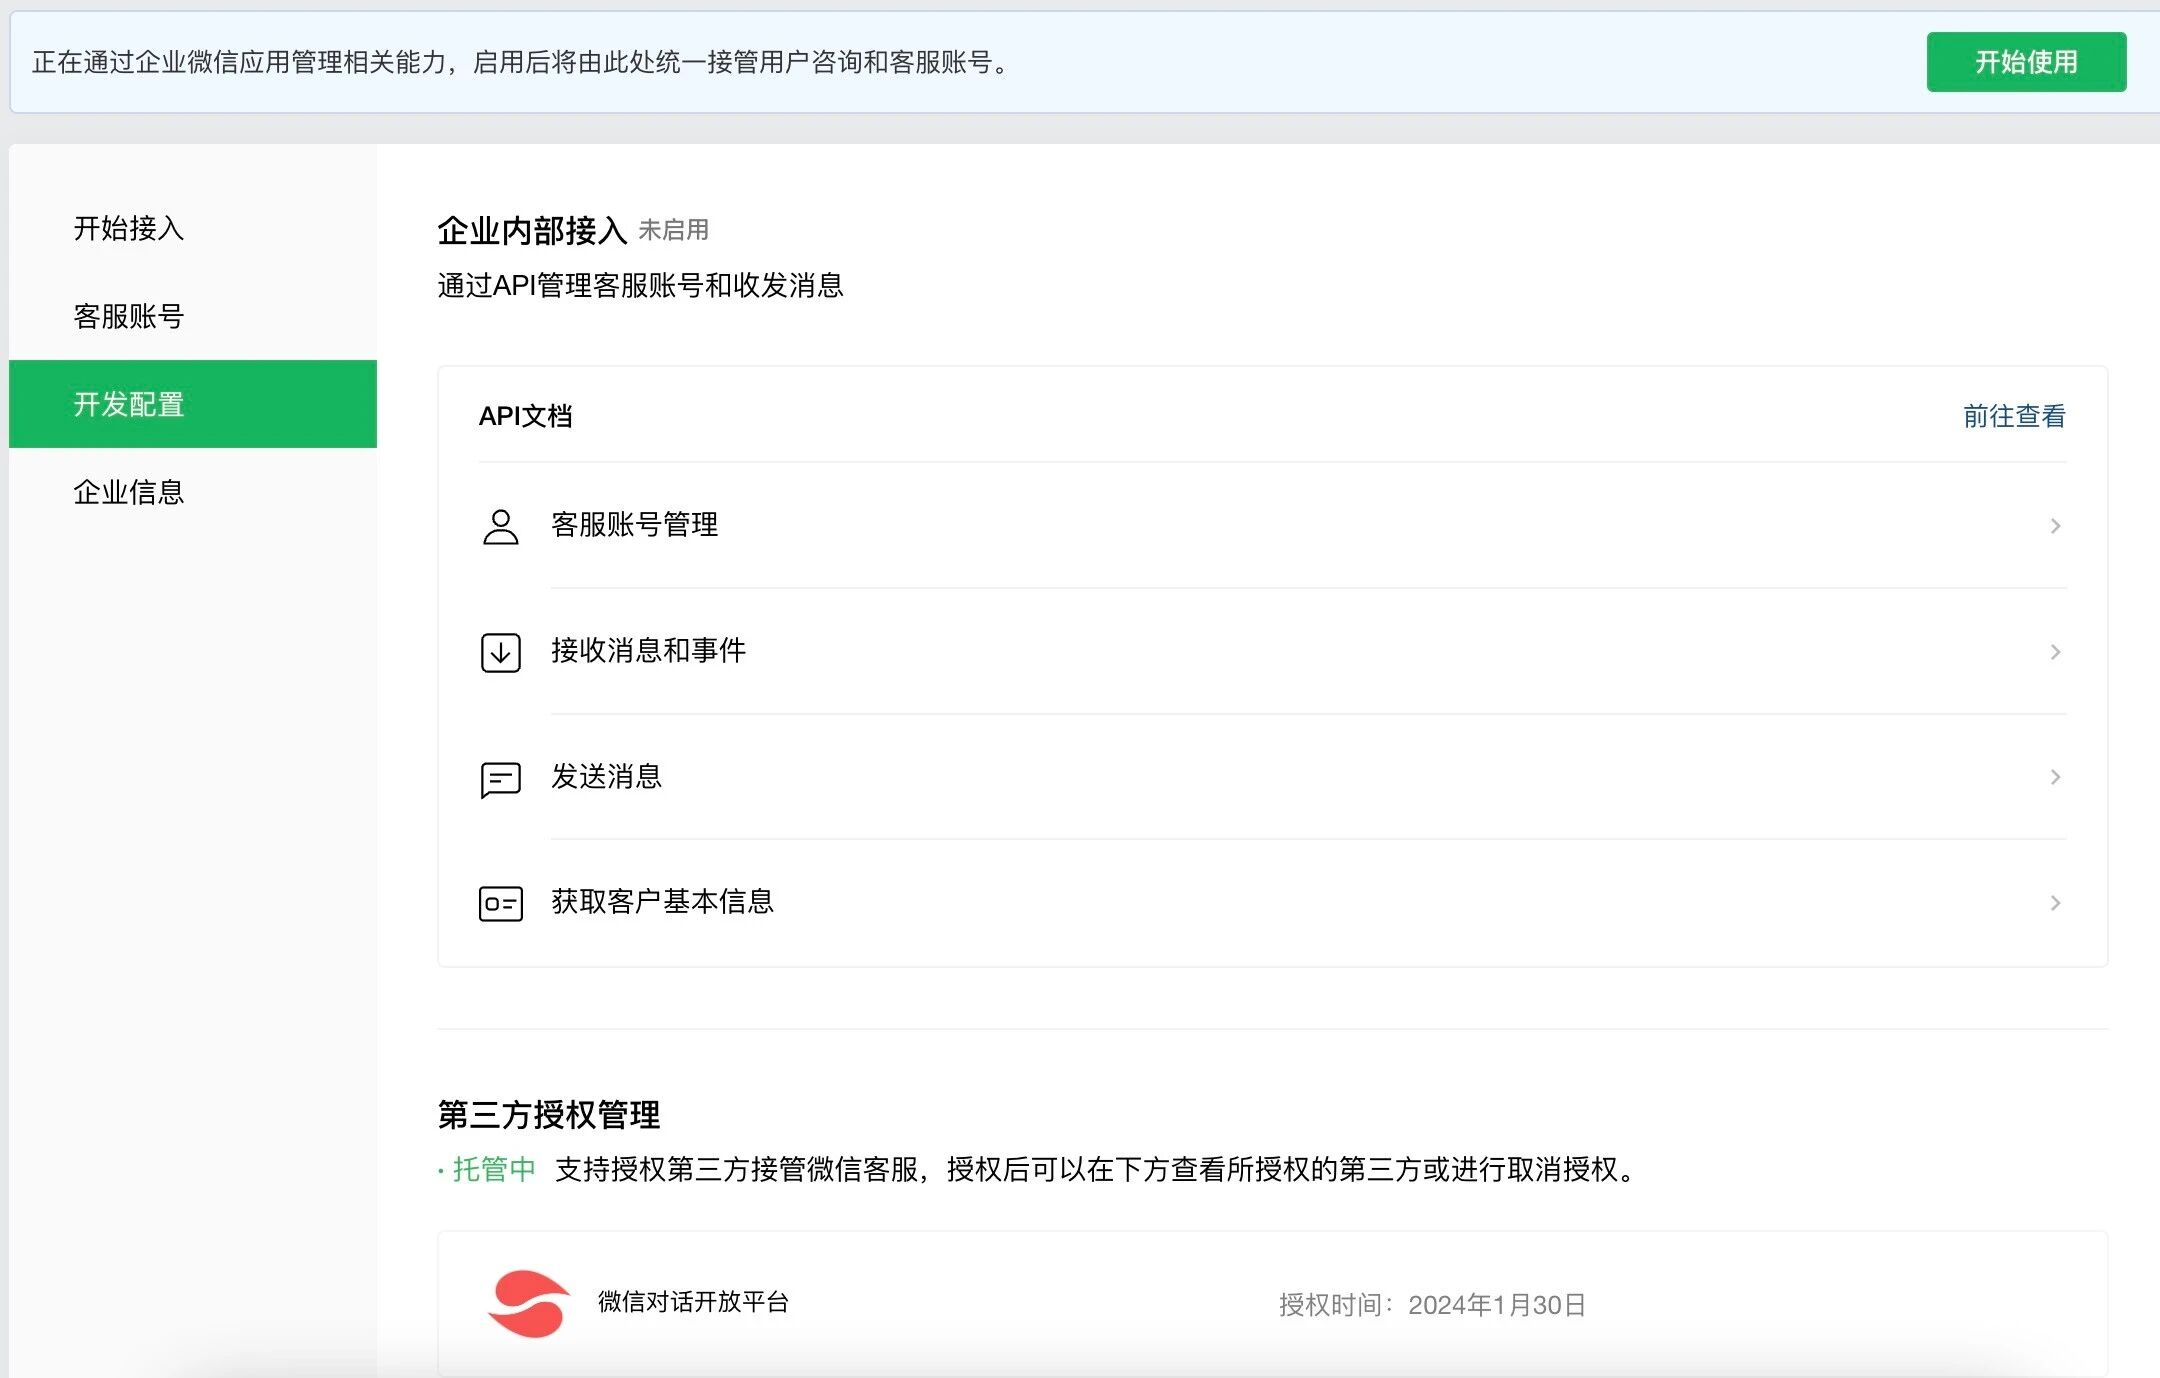The width and height of the screenshot is (2160, 1378).
Task: Expand the 发送消息 row chevron
Action: [x=2055, y=777]
